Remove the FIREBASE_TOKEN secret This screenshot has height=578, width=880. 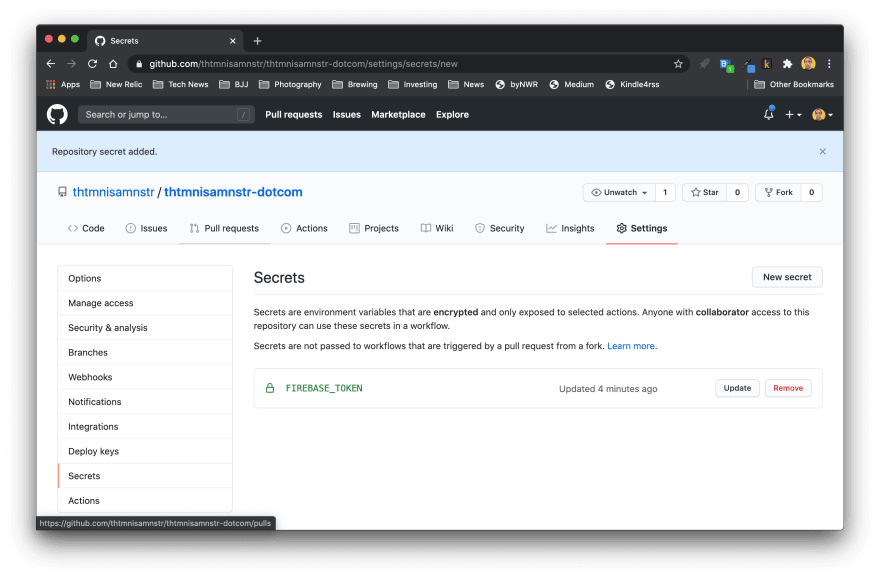click(787, 388)
